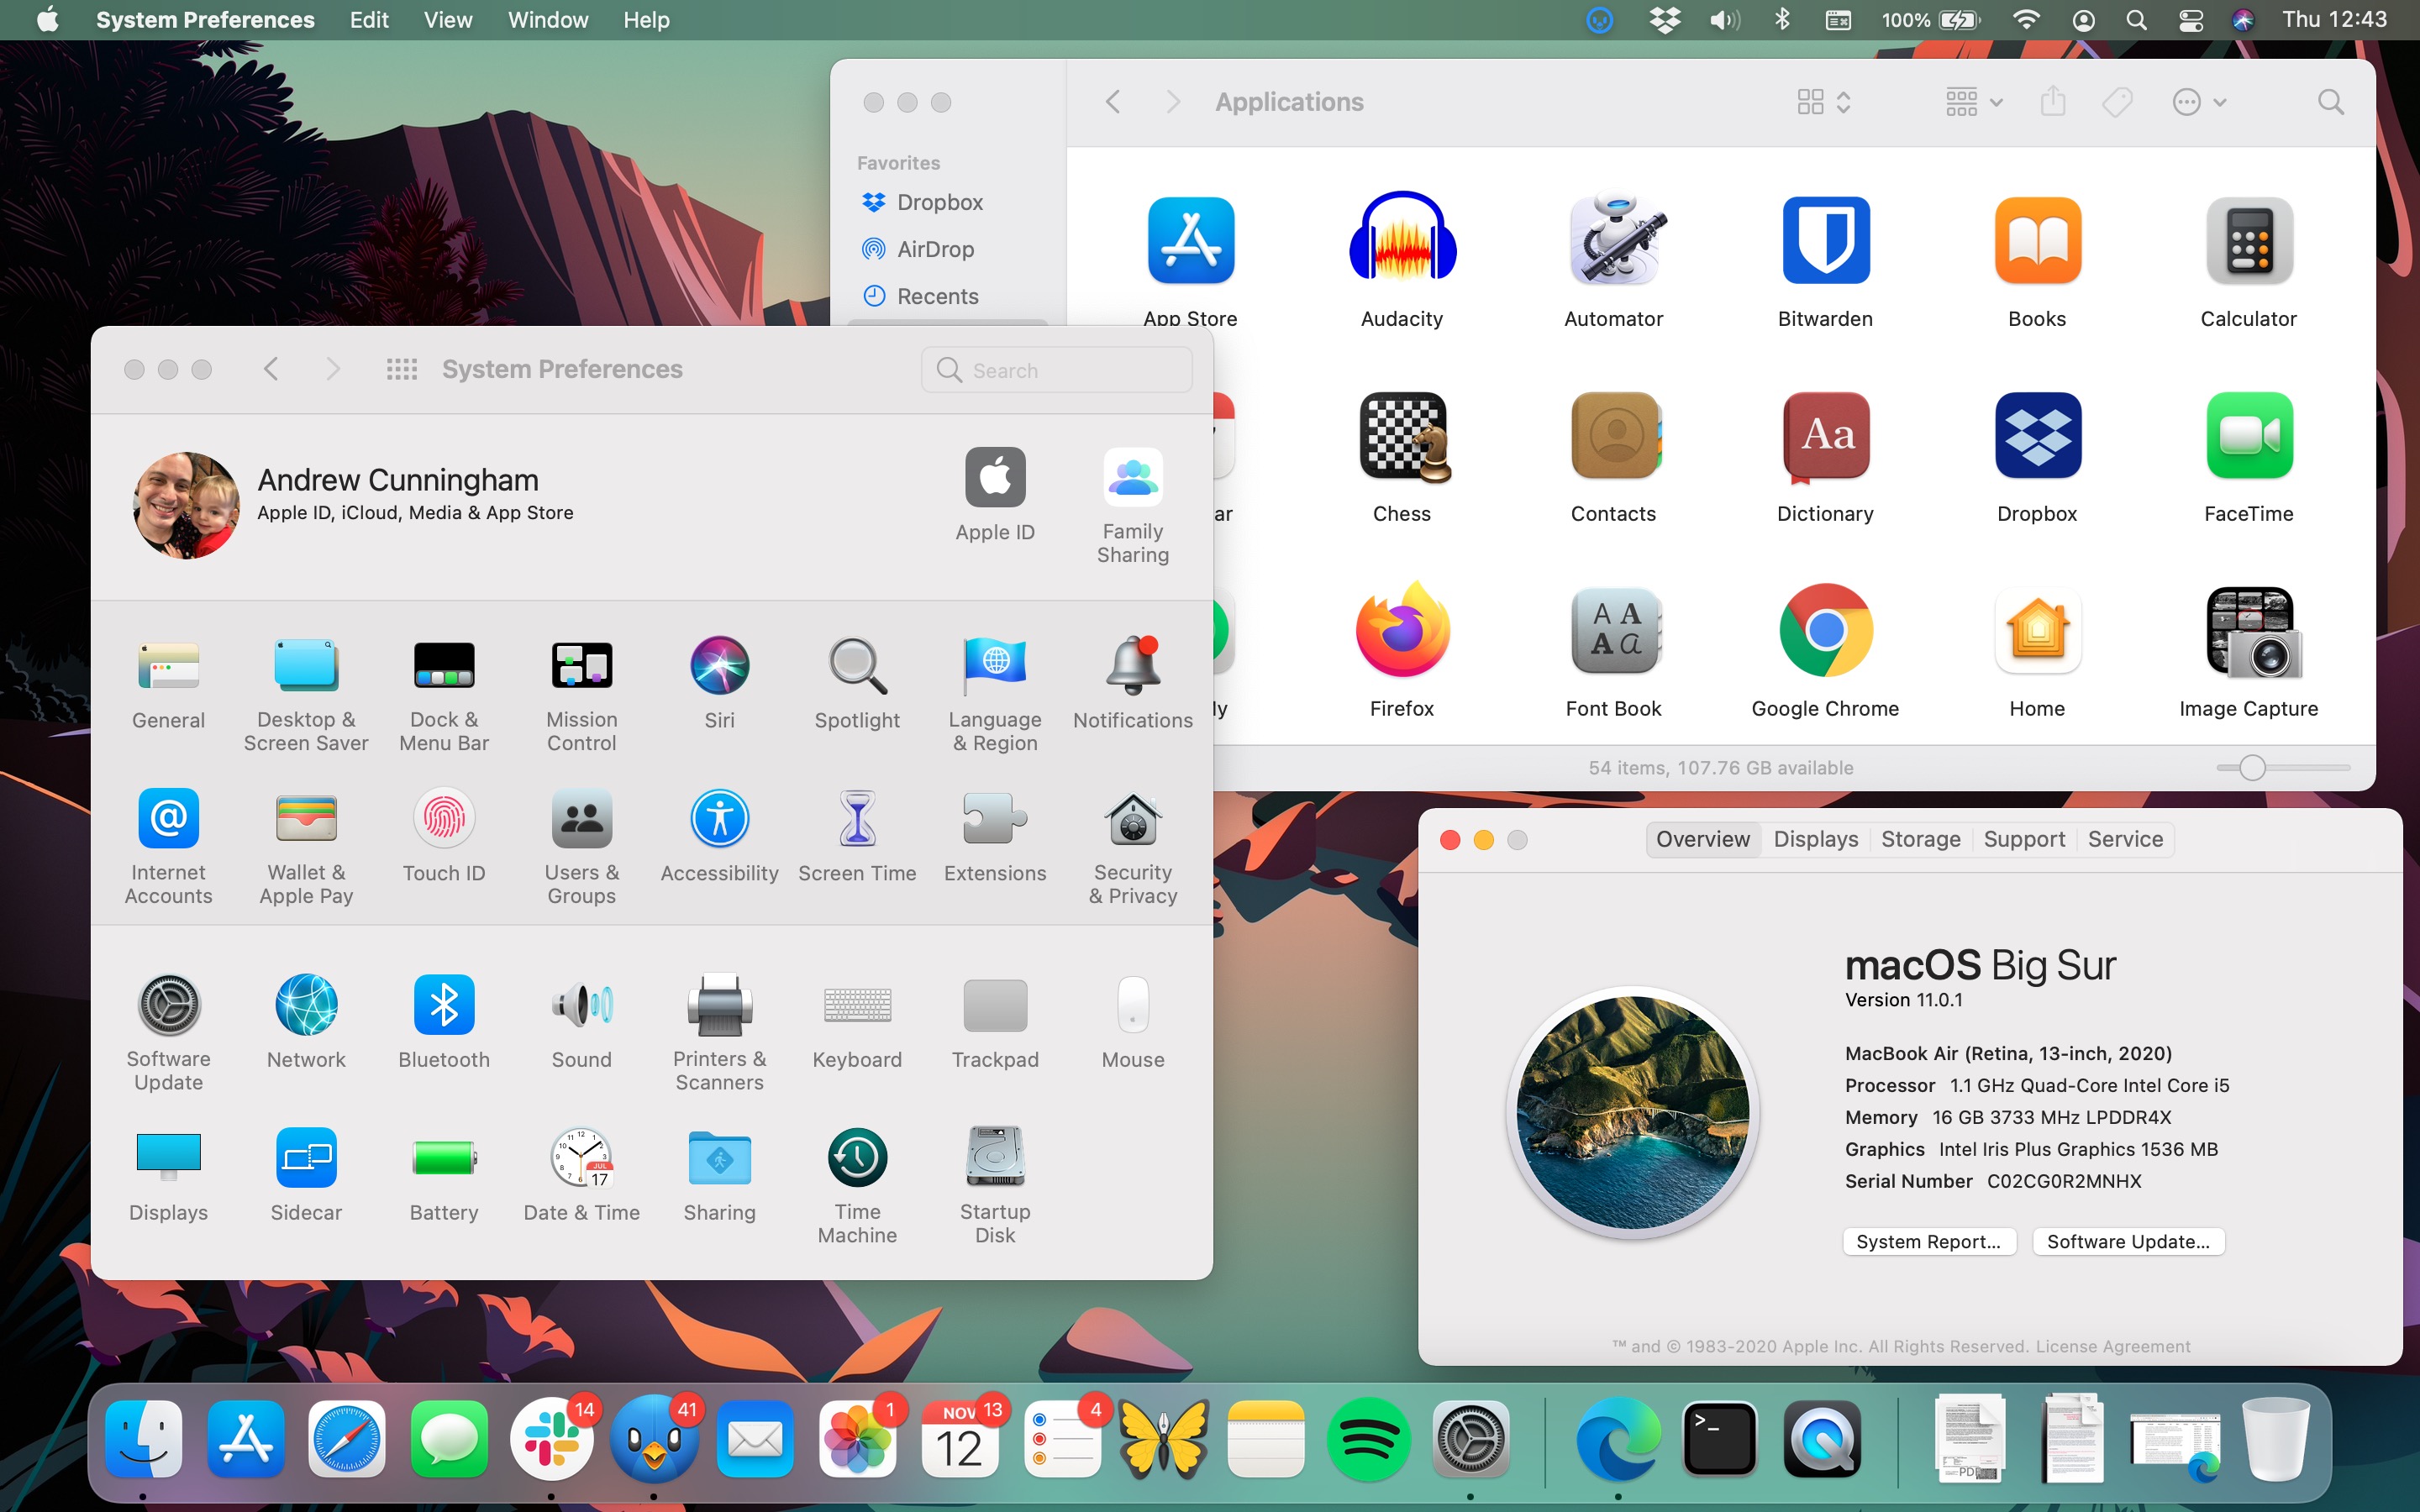Click the Storage tab in About This Mac
The width and height of the screenshot is (2420, 1512).
1918,837
